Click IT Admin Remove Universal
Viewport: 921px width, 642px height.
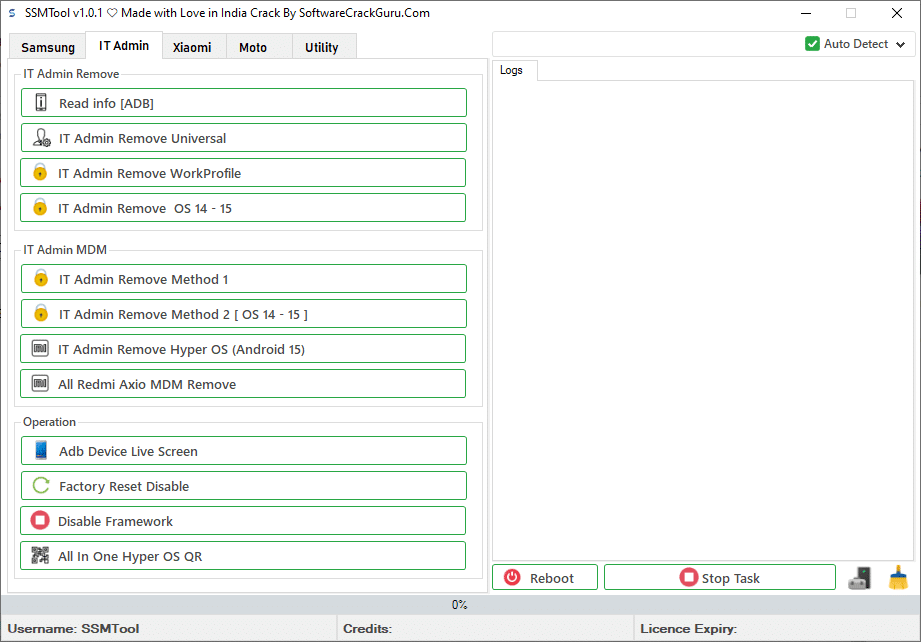[x=242, y=137]
